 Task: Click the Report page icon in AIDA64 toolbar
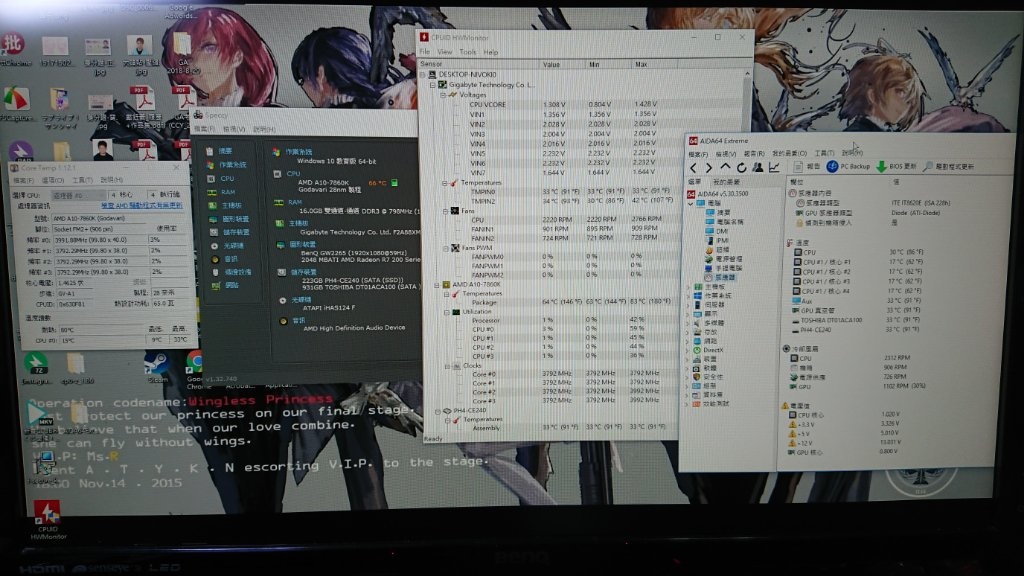(798, 167)
